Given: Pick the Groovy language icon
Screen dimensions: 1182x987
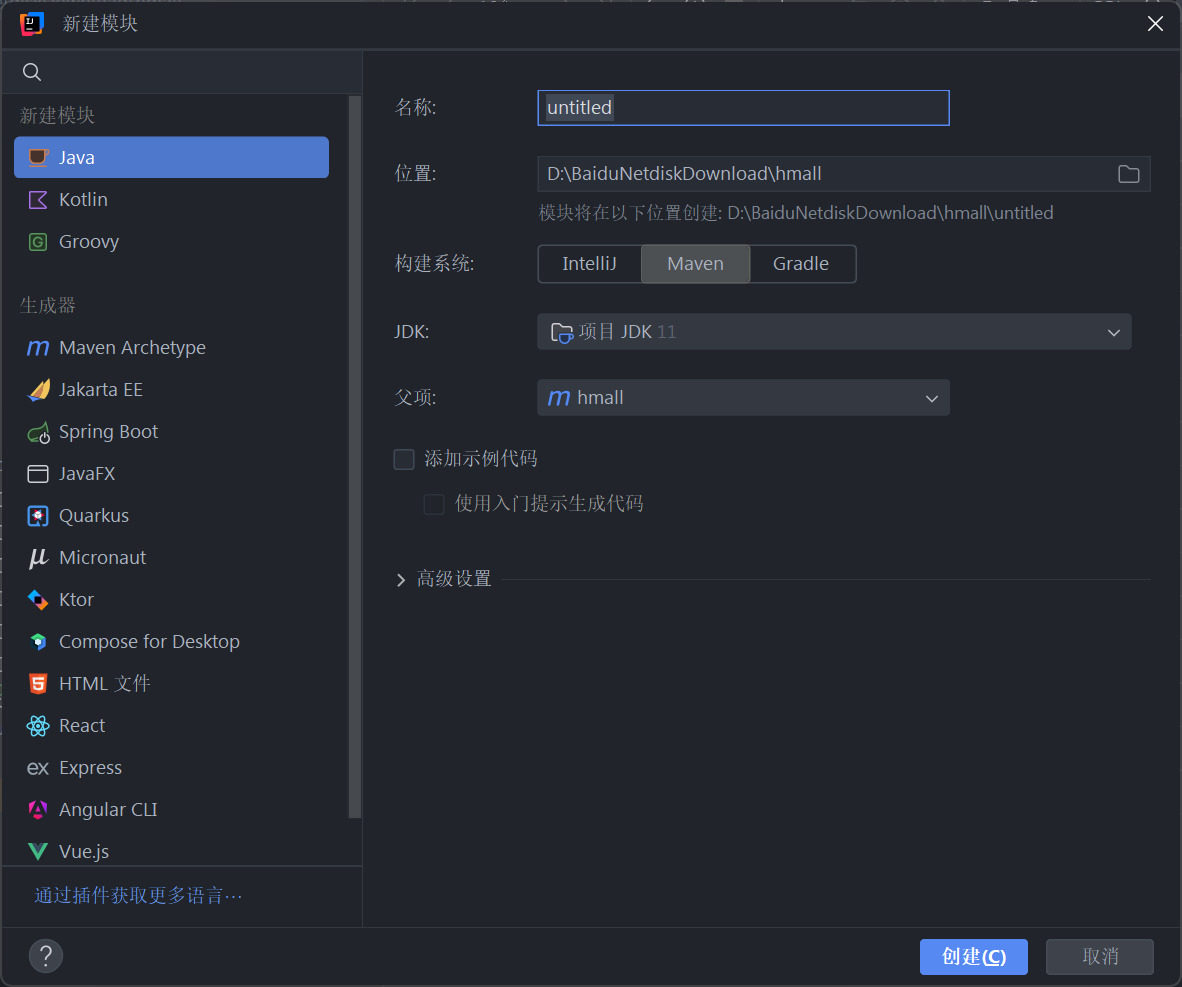Looking at the screenshot, I should click(x=38, y=242).
